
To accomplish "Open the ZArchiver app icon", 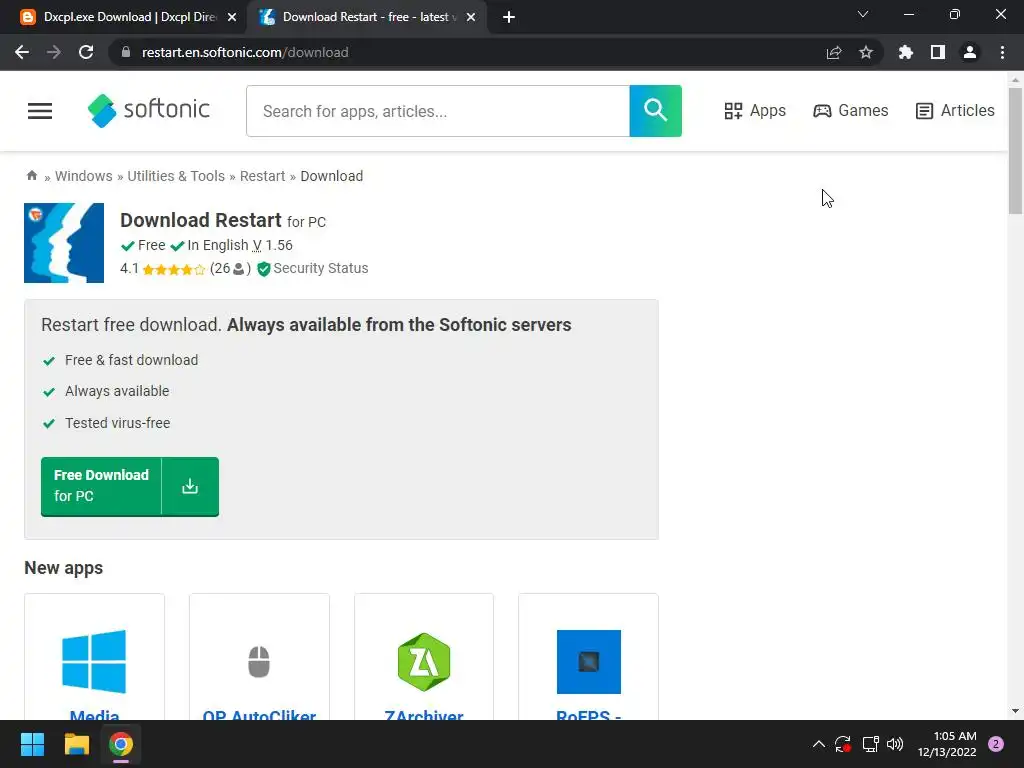I will 424,662.
